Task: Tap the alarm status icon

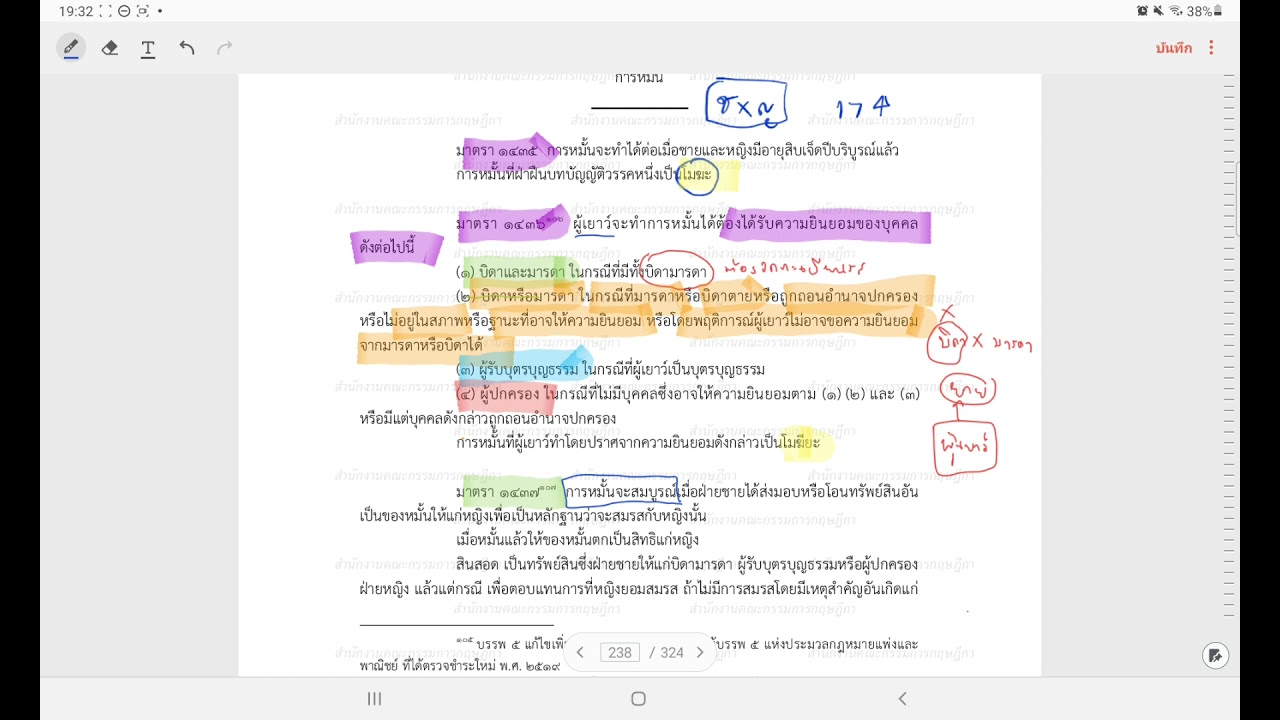Action: click(x=1142, y=11)
